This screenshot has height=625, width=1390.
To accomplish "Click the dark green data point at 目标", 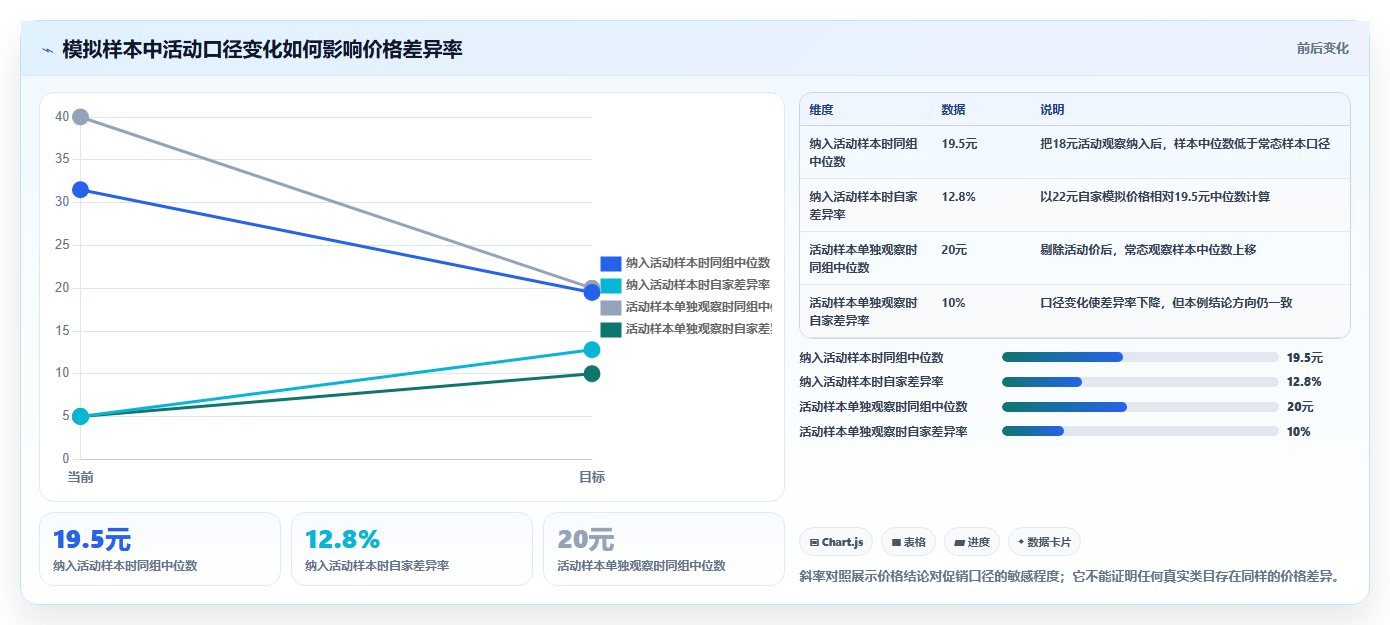I will [x=592, y=373].
